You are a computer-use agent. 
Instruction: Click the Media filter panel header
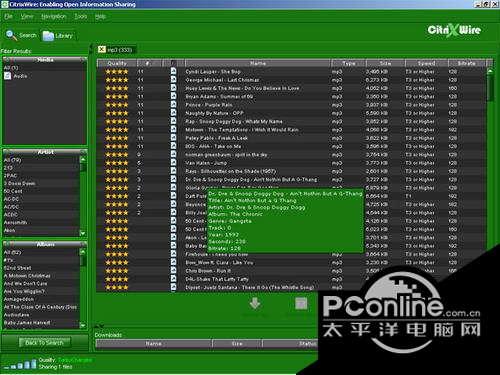(x=45, y=60)
